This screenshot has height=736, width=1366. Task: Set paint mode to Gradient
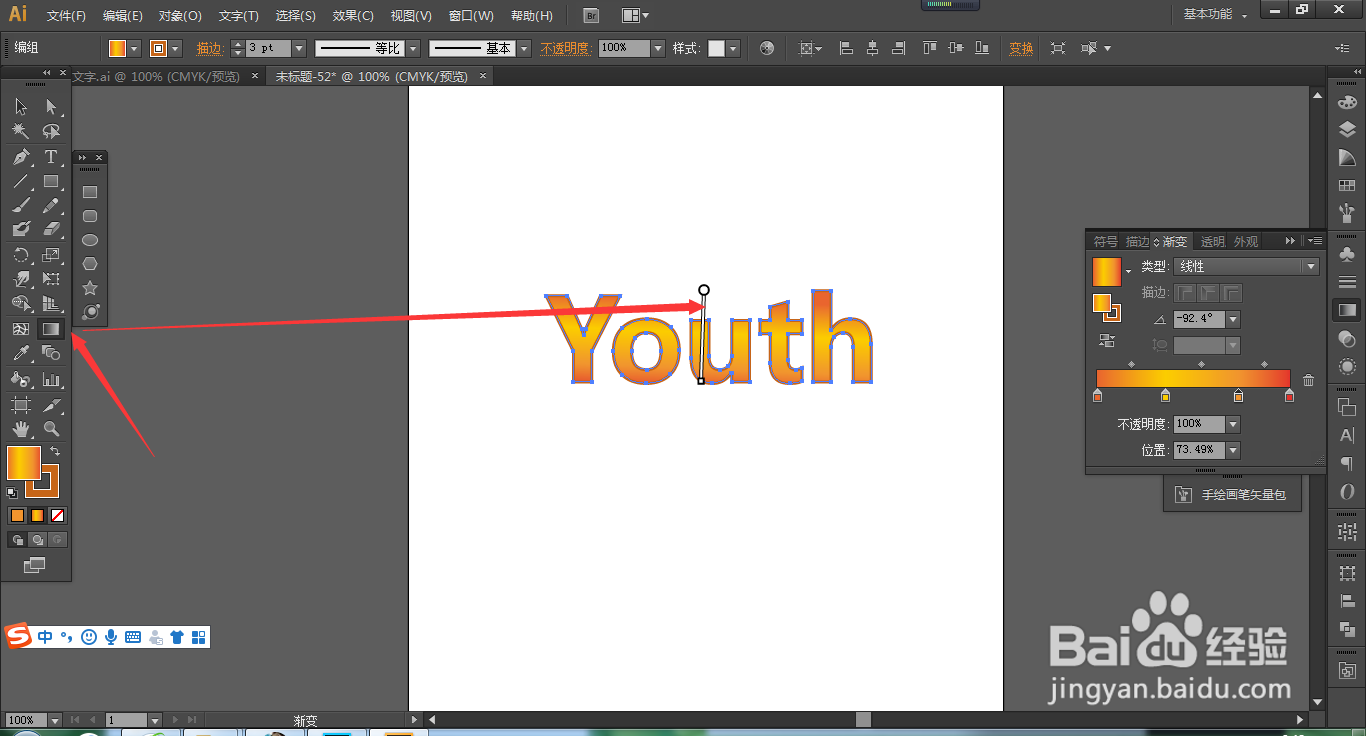pyautogui.click(x=37, y=516)
